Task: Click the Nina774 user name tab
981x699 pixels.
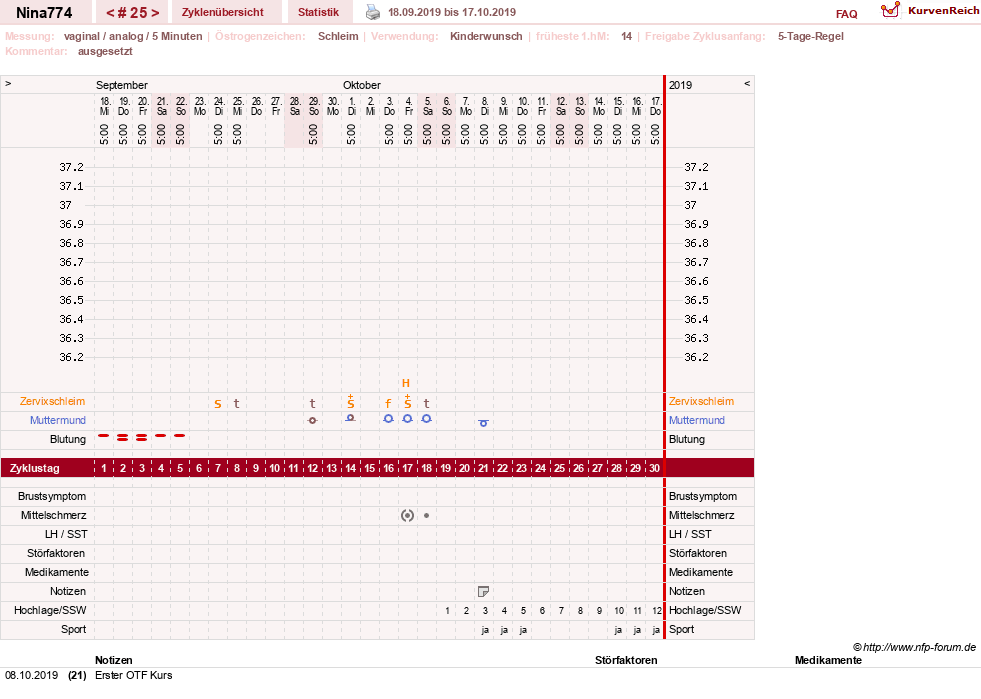Action: (44, 13)
